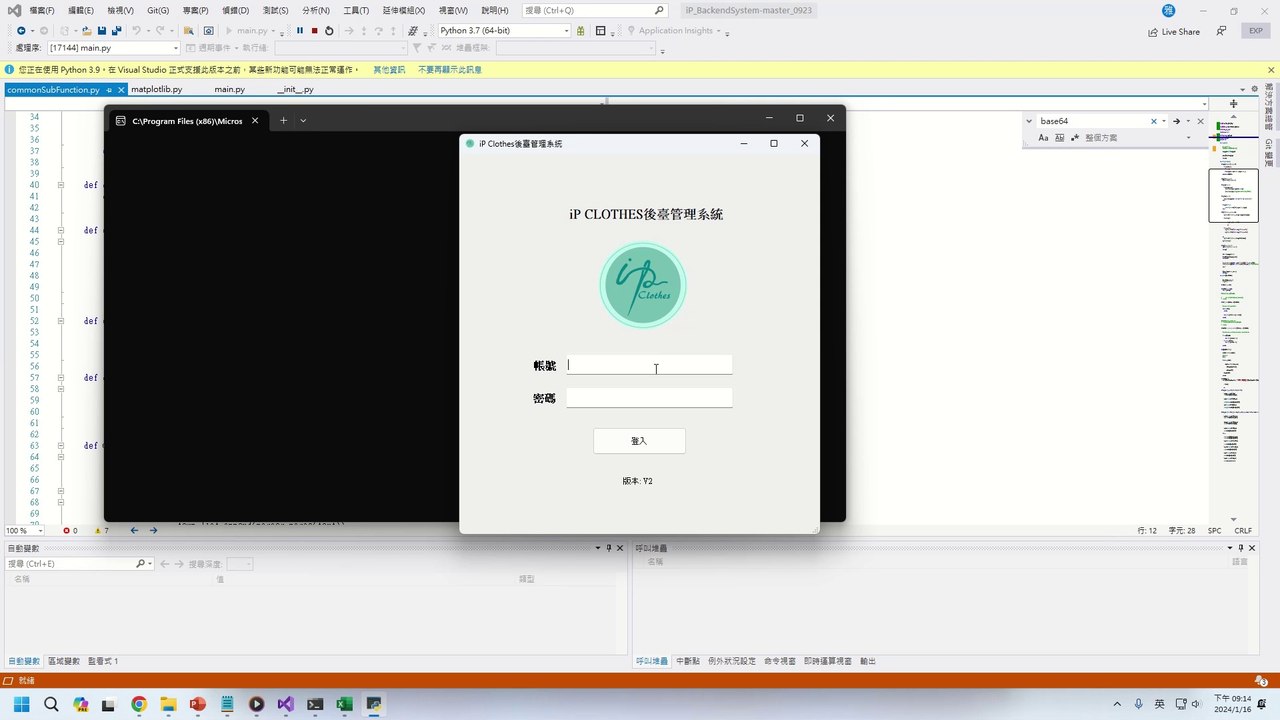Open the Windows Start menu
This screenshot has width=1280, height=720.
(x=21, y=704)
